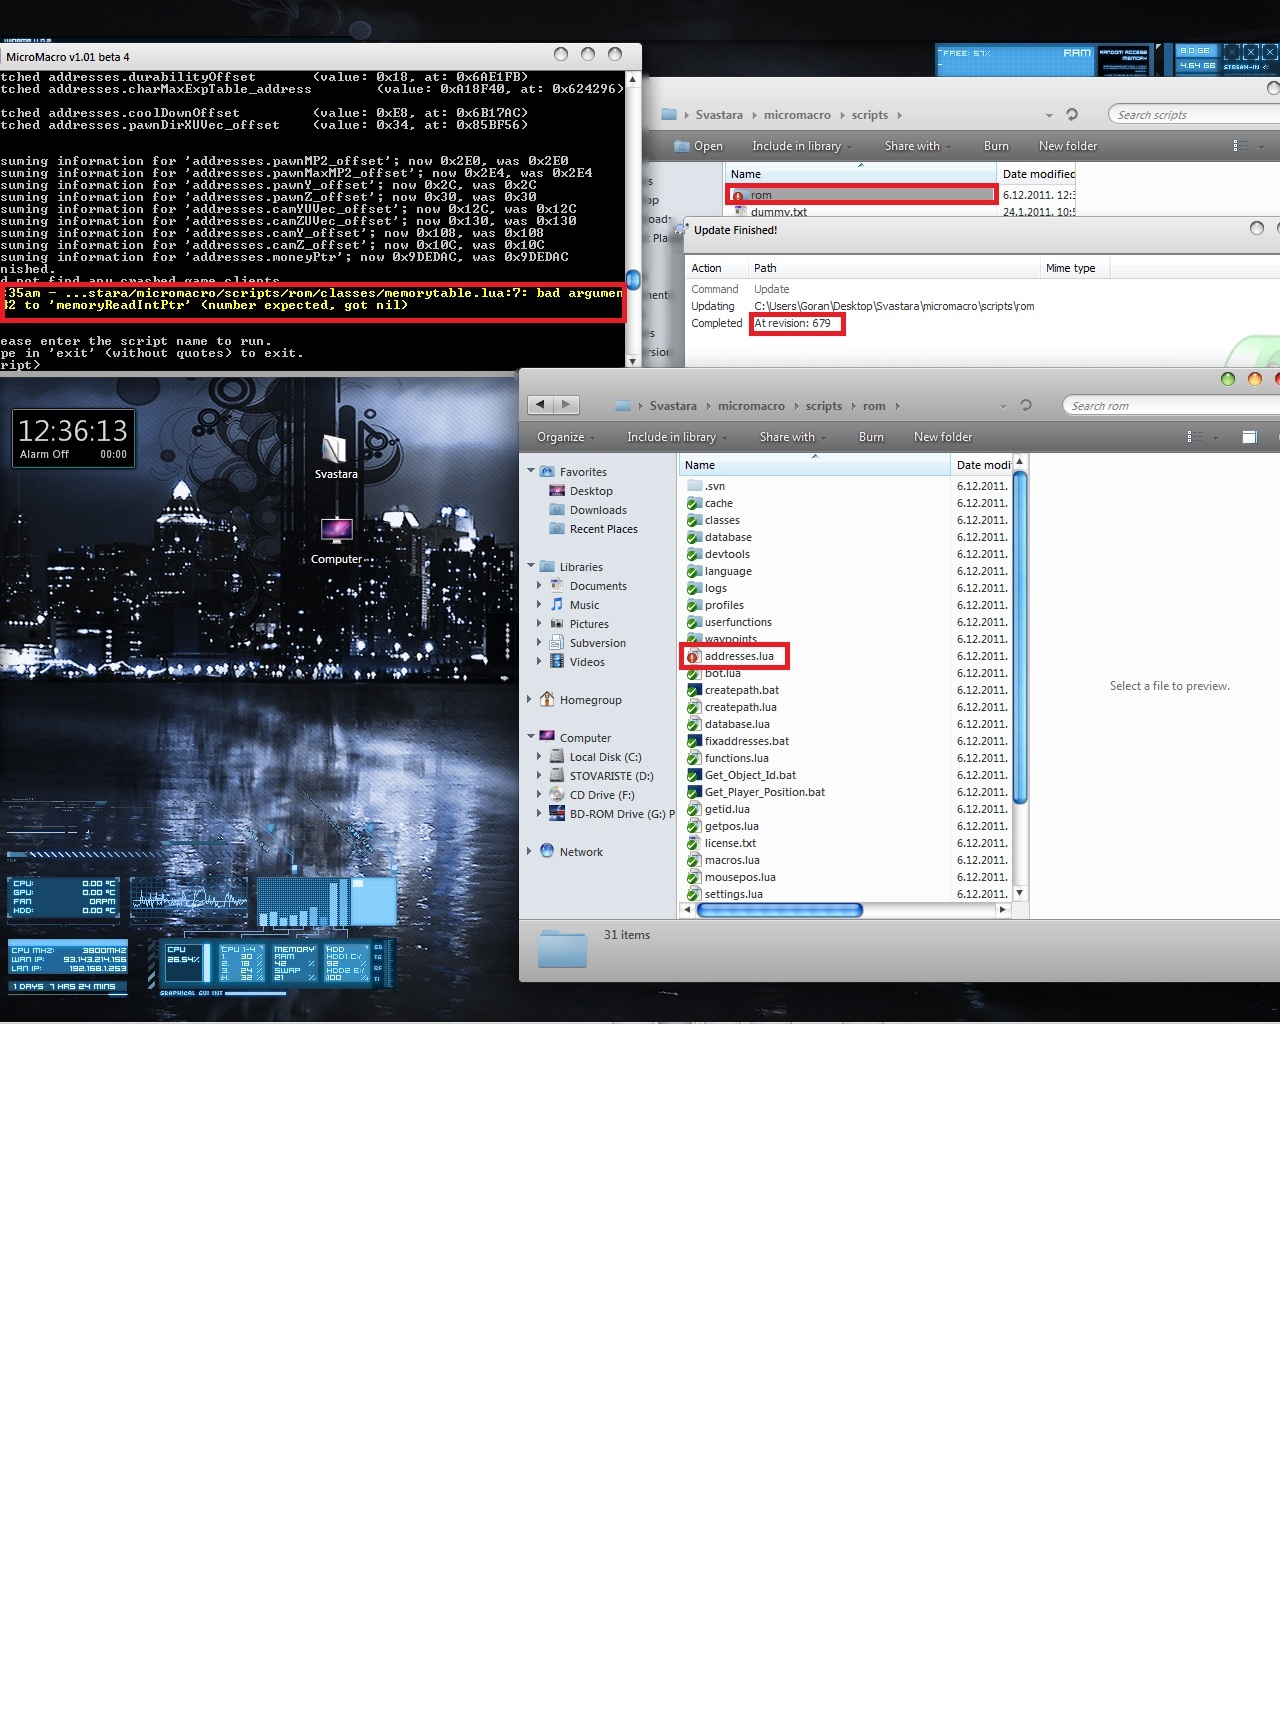Screen dimensions: 1280x1712
Task: Select the addresses.lua file with the conflict icon
Action: click(x=738, y=656)
